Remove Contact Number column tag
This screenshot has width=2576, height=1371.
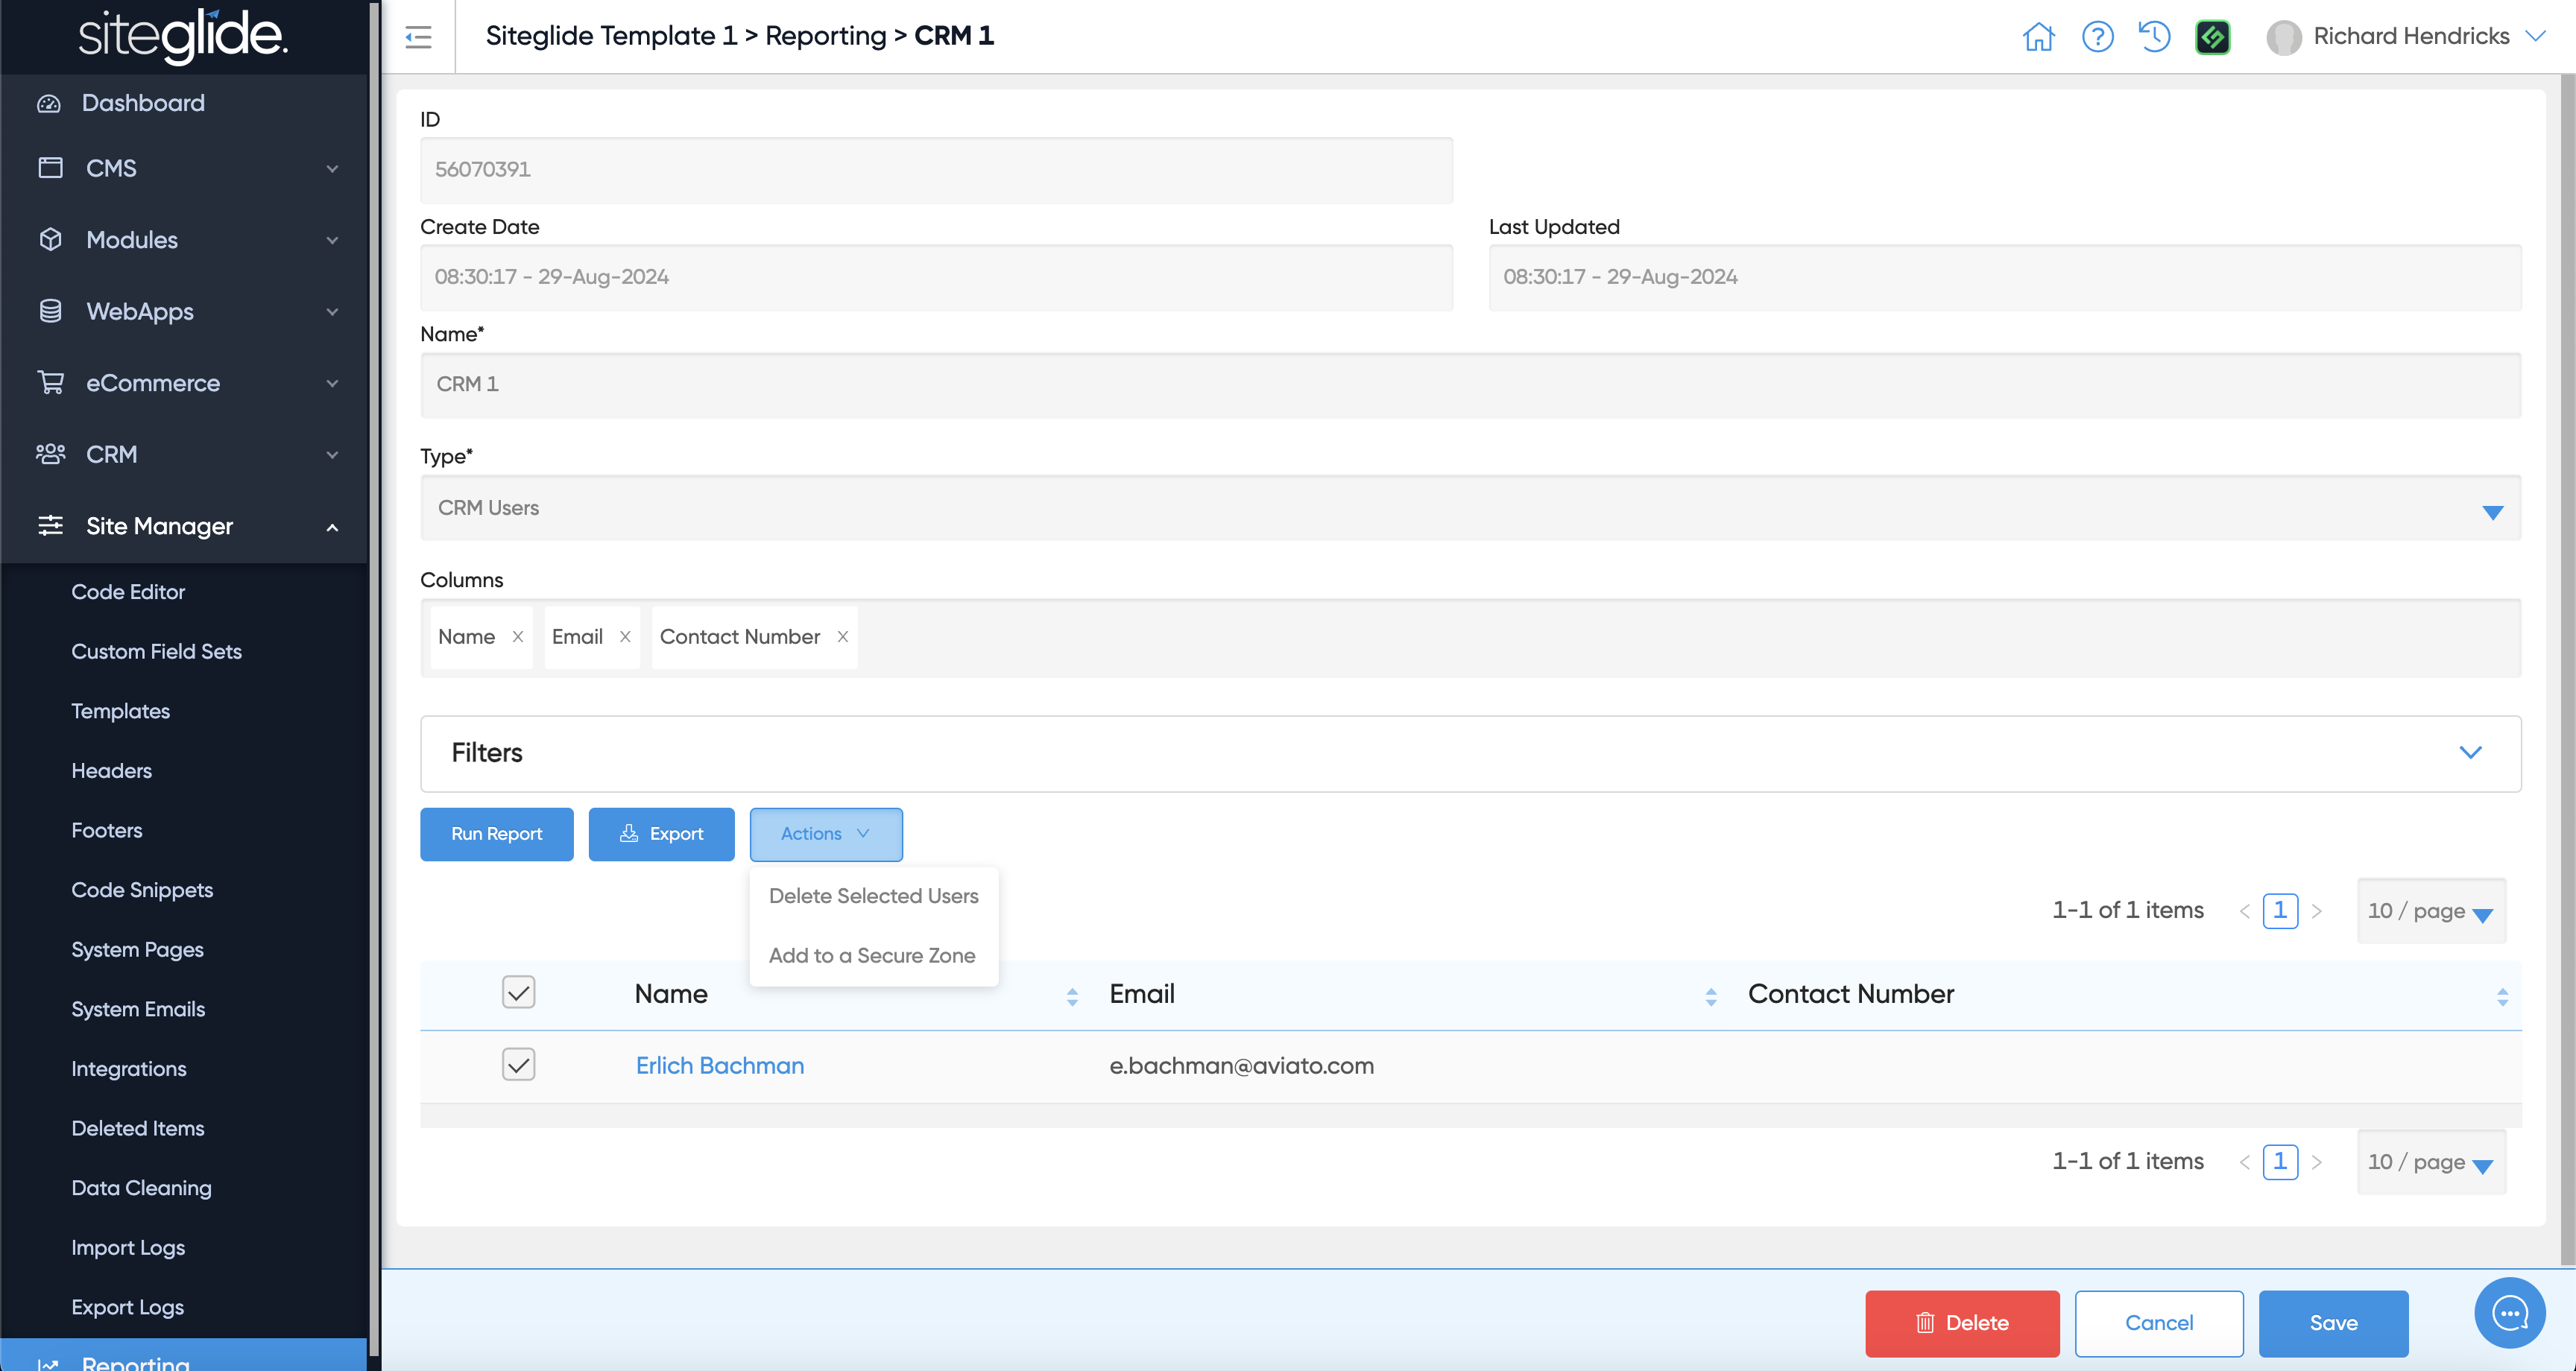[843, 637]
